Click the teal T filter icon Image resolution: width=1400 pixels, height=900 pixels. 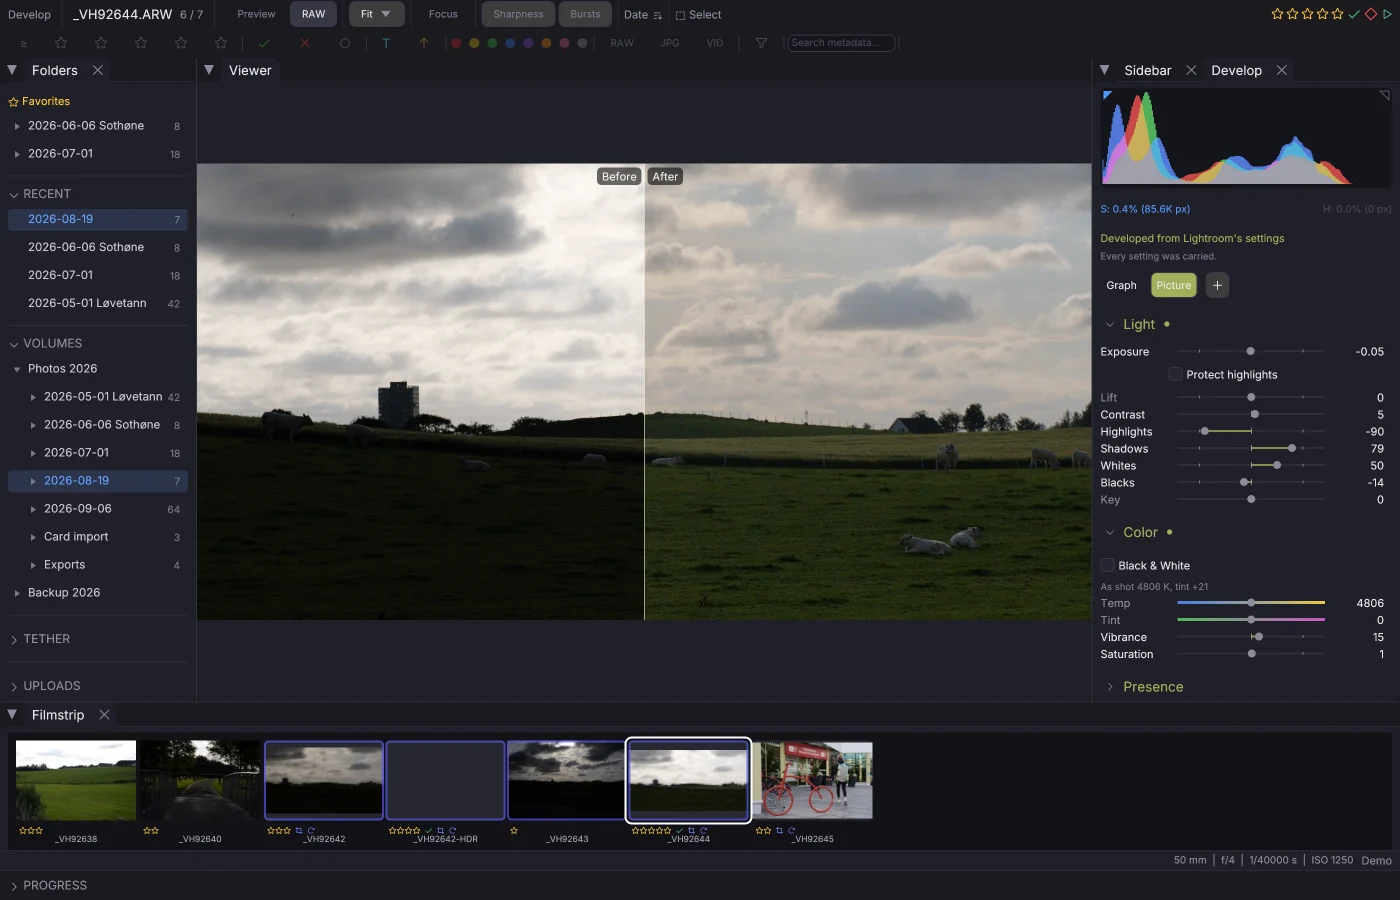386,43
